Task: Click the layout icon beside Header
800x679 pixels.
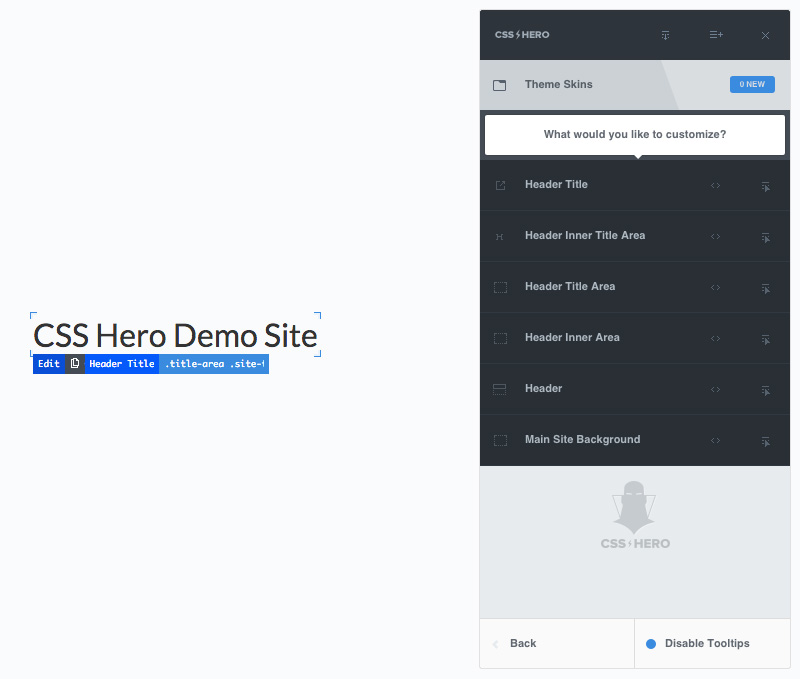Action: (x=499, y=389)
